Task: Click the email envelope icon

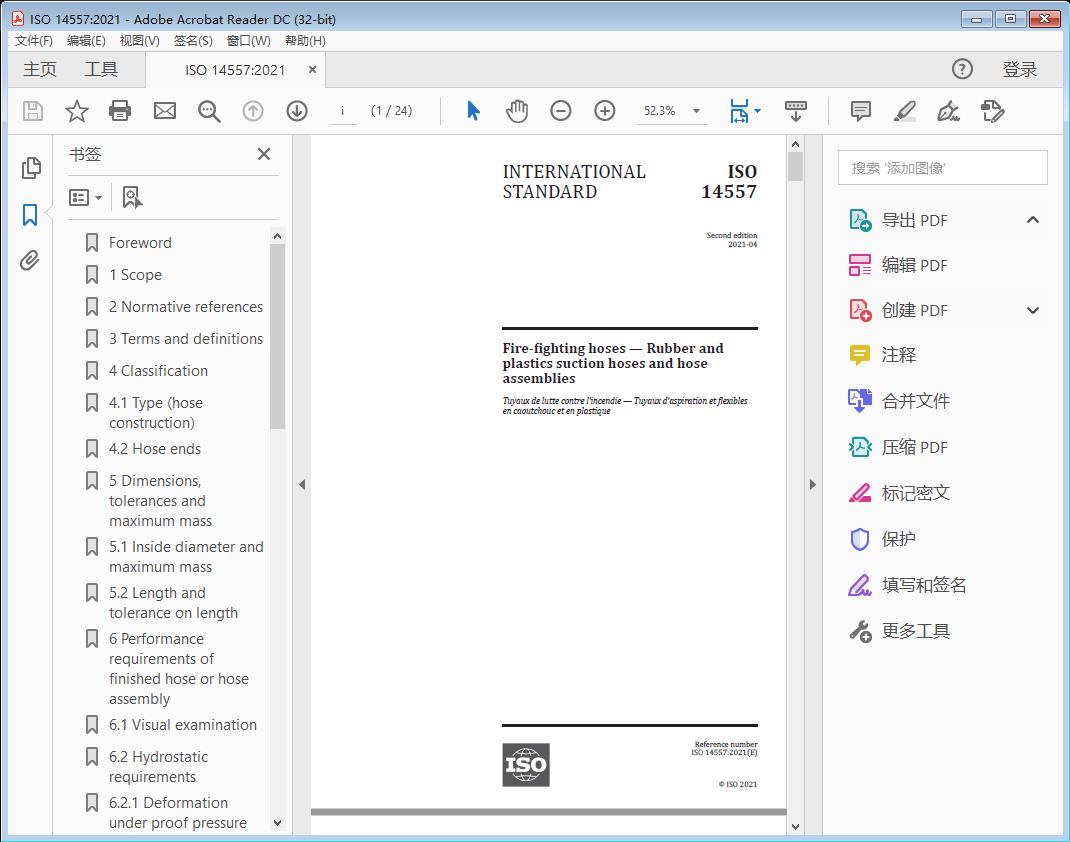Action: point(165,111)
